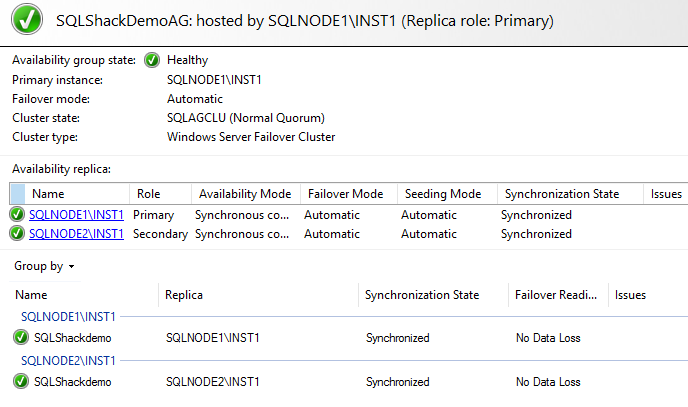
Task: Click the status icon of SQLShackdemo under SQLNODE1\INST1
Action: (x=21, y=338)
